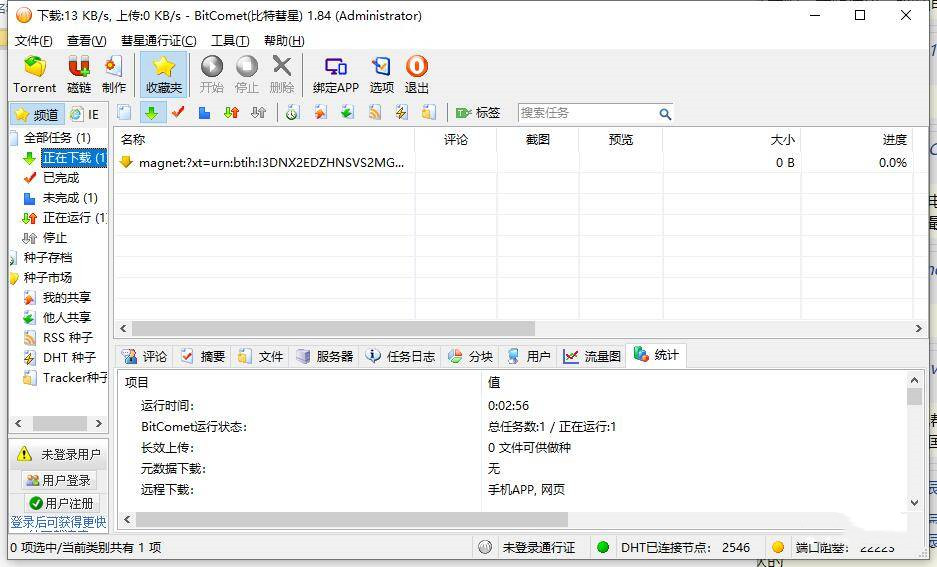Viewport: 937px width, 567px height.
Task: Open the 彗星通行证(C) menu
Action: (158, 41)
